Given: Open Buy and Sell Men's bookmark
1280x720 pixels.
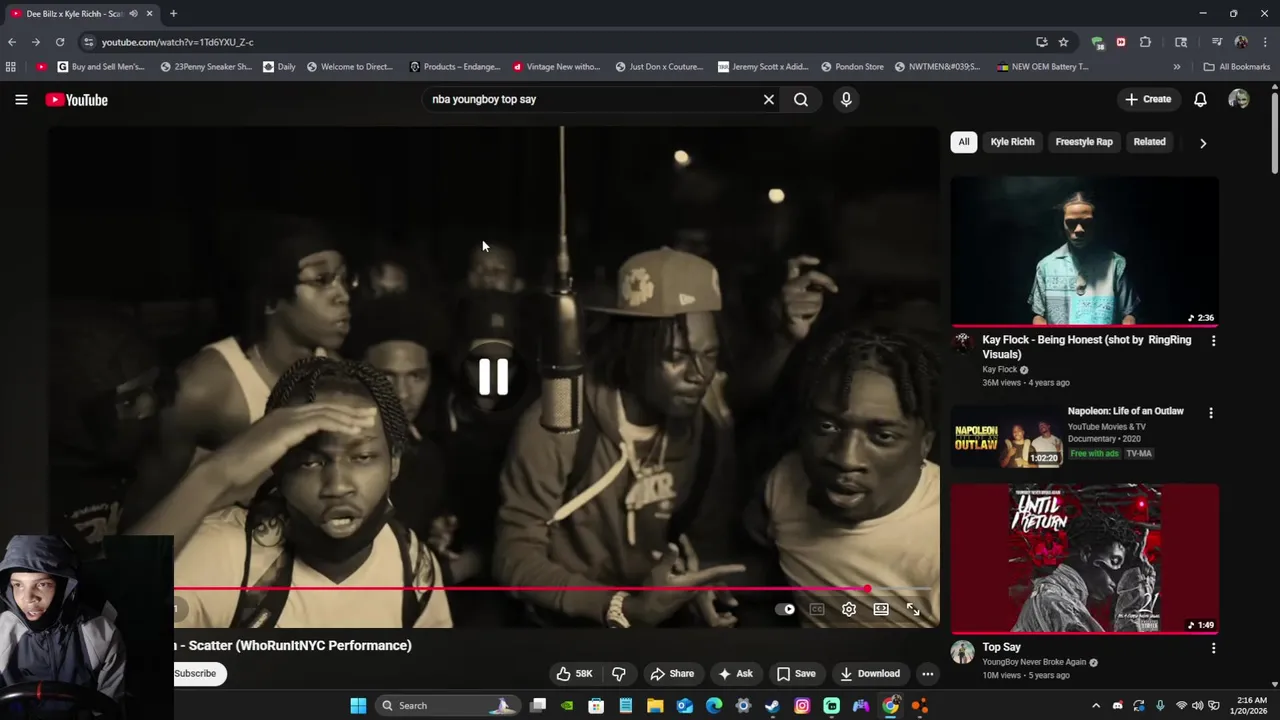Looking at the screenshot, I should (101, 67).
